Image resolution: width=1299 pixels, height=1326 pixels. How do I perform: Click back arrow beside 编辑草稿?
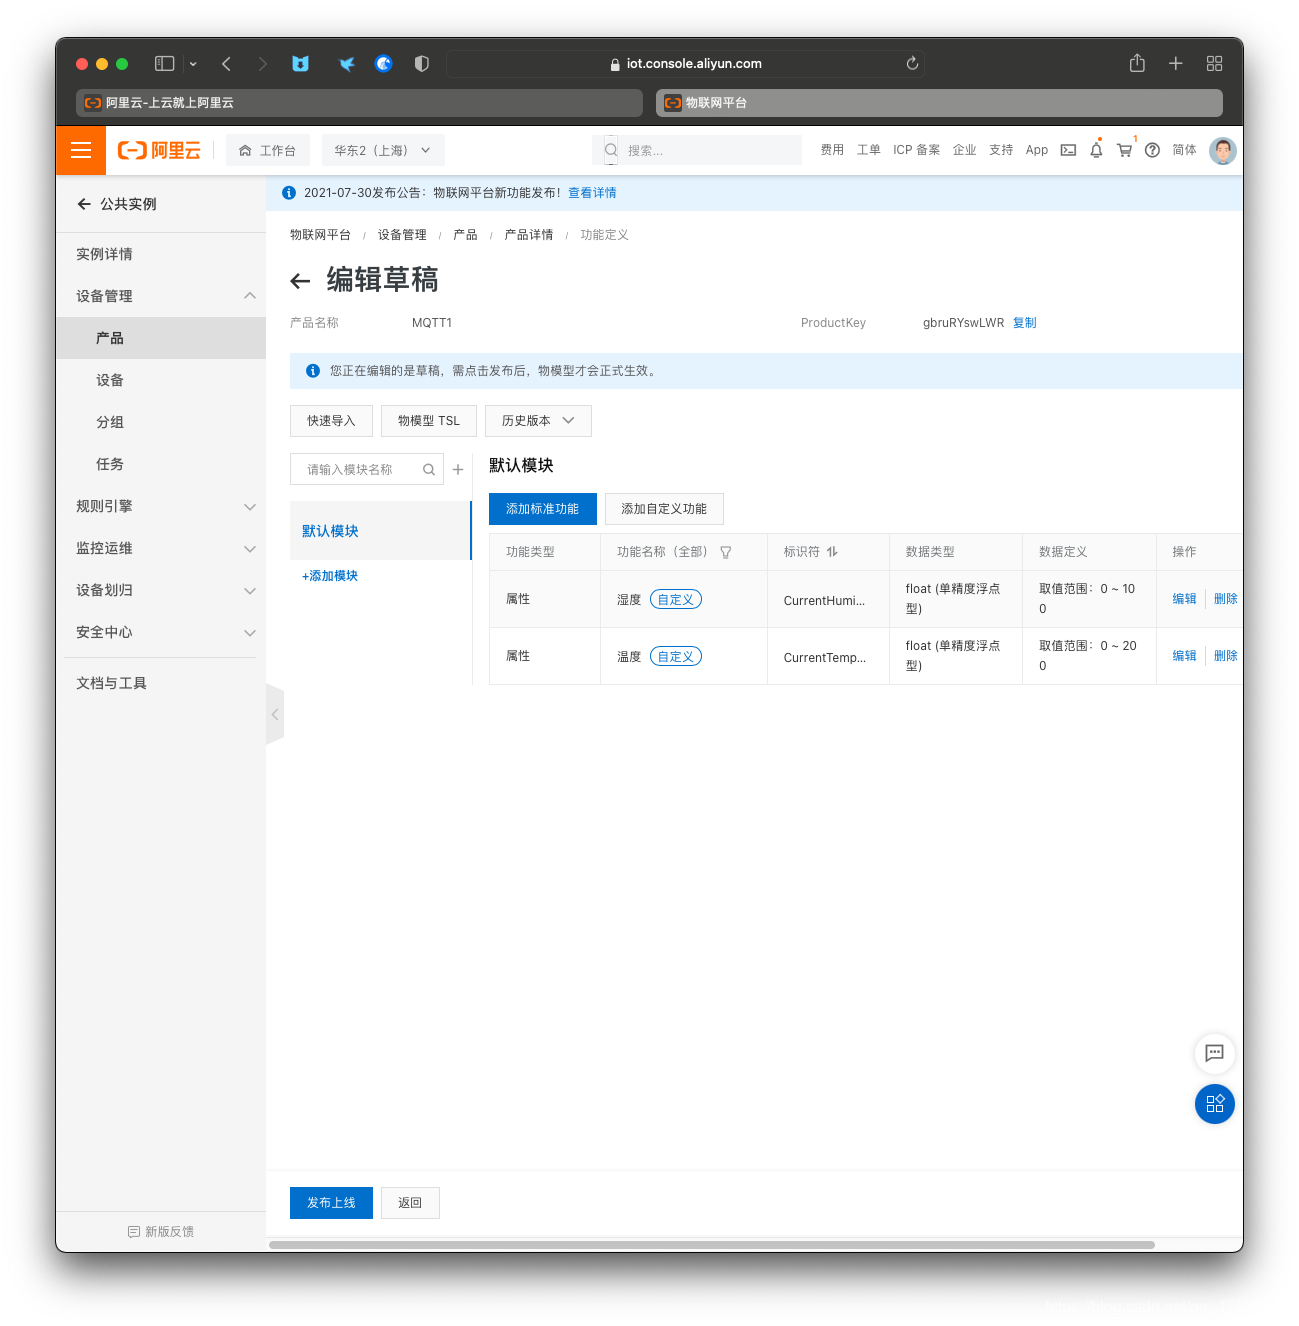300,281
